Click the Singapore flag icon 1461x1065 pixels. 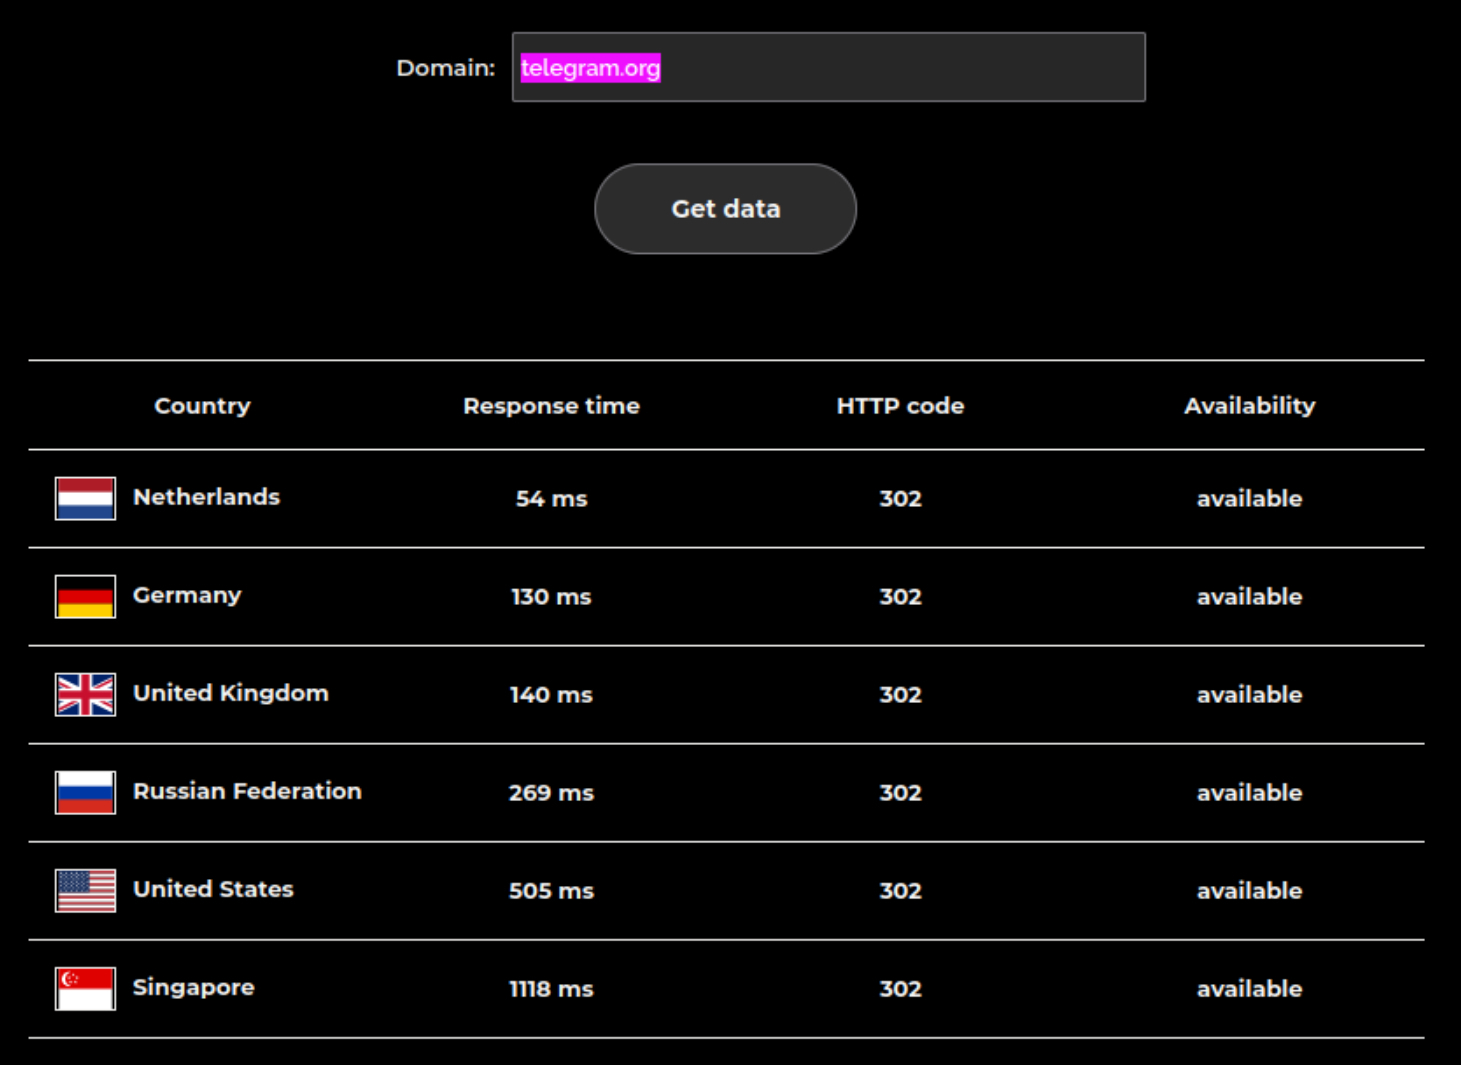[85, 988]
